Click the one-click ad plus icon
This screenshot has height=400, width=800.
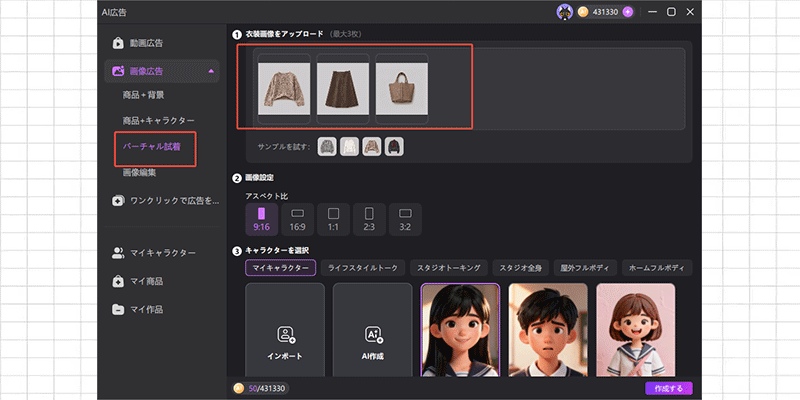tap(118, 201)
